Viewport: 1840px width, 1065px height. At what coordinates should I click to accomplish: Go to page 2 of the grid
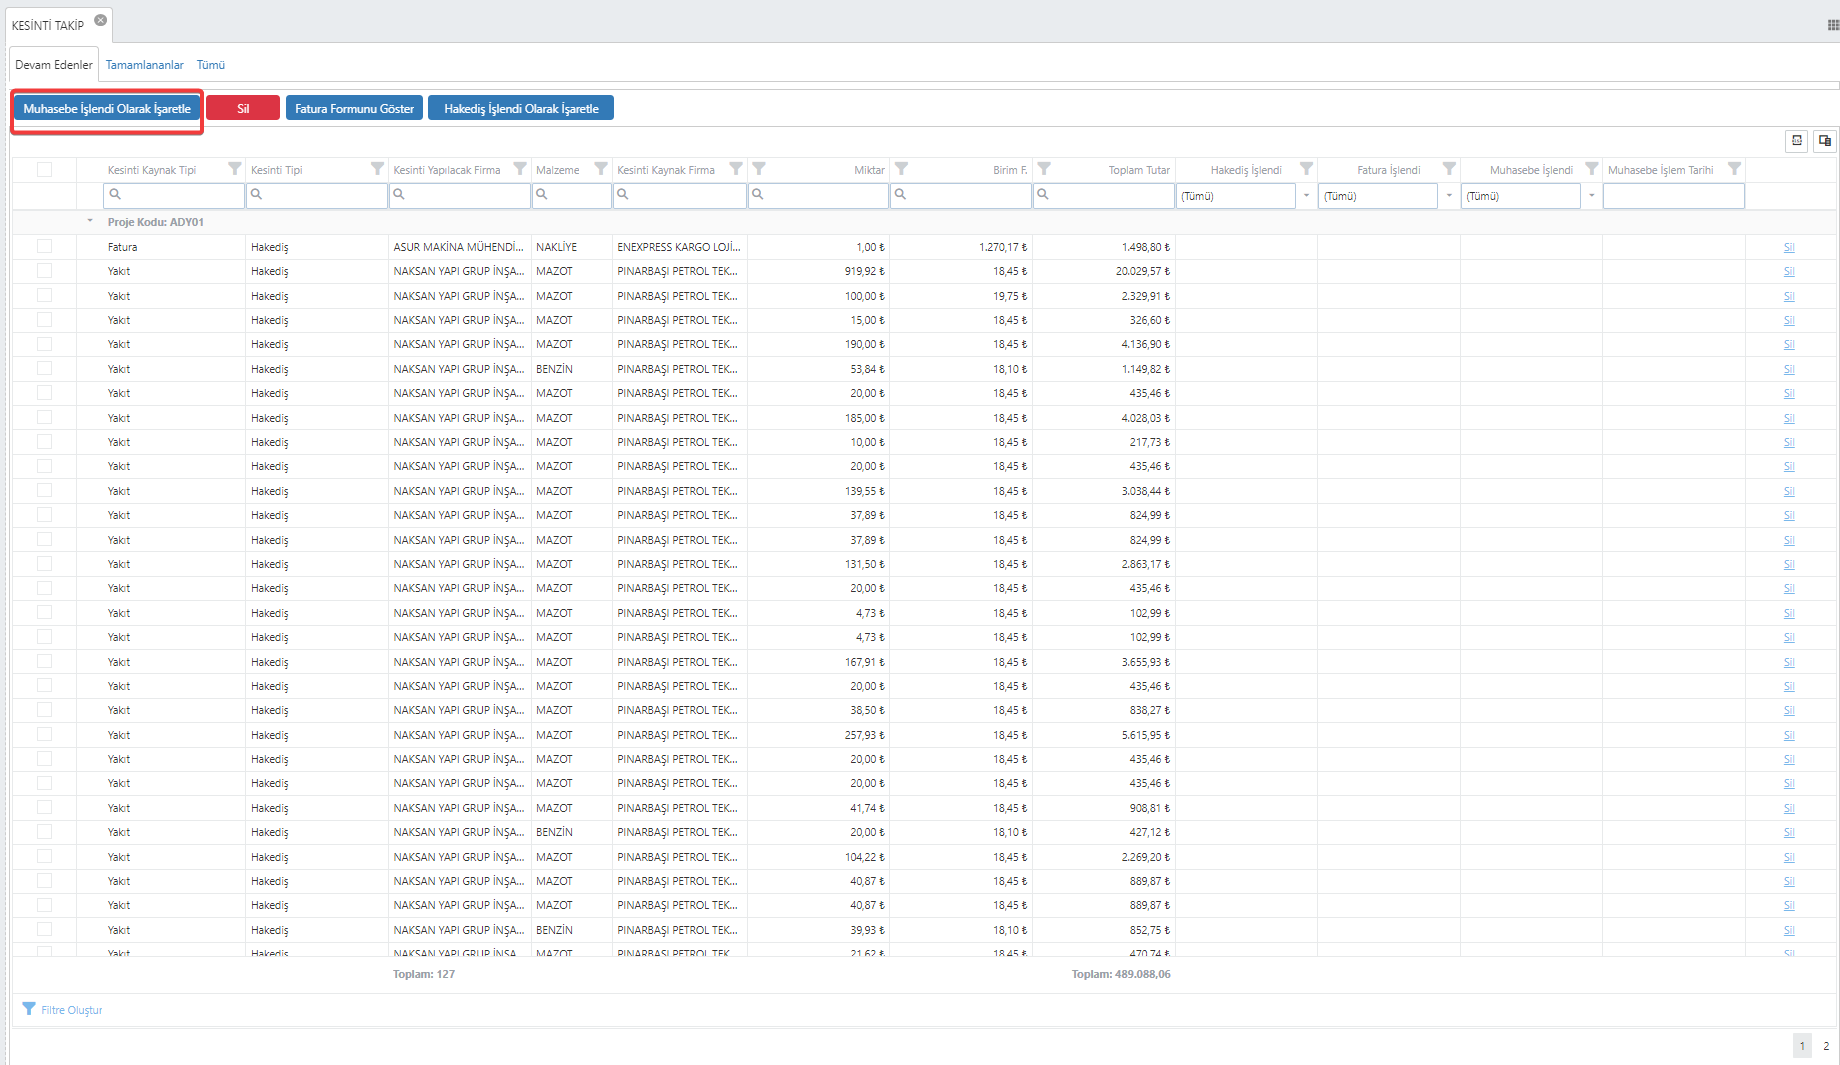(x=1825, y=1046)
